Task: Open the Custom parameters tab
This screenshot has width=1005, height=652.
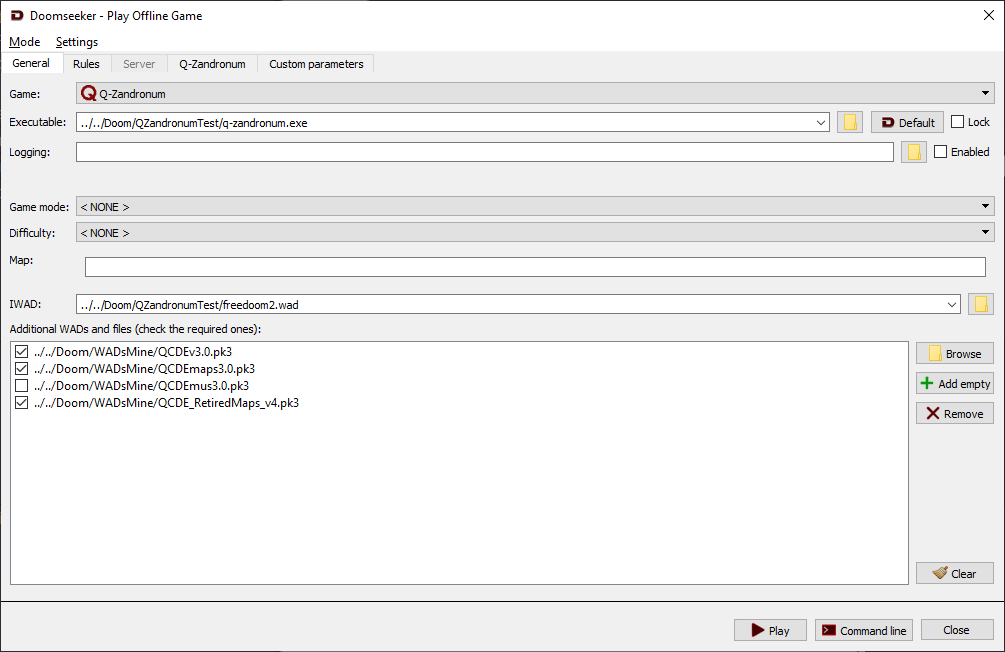Action: 316,64
